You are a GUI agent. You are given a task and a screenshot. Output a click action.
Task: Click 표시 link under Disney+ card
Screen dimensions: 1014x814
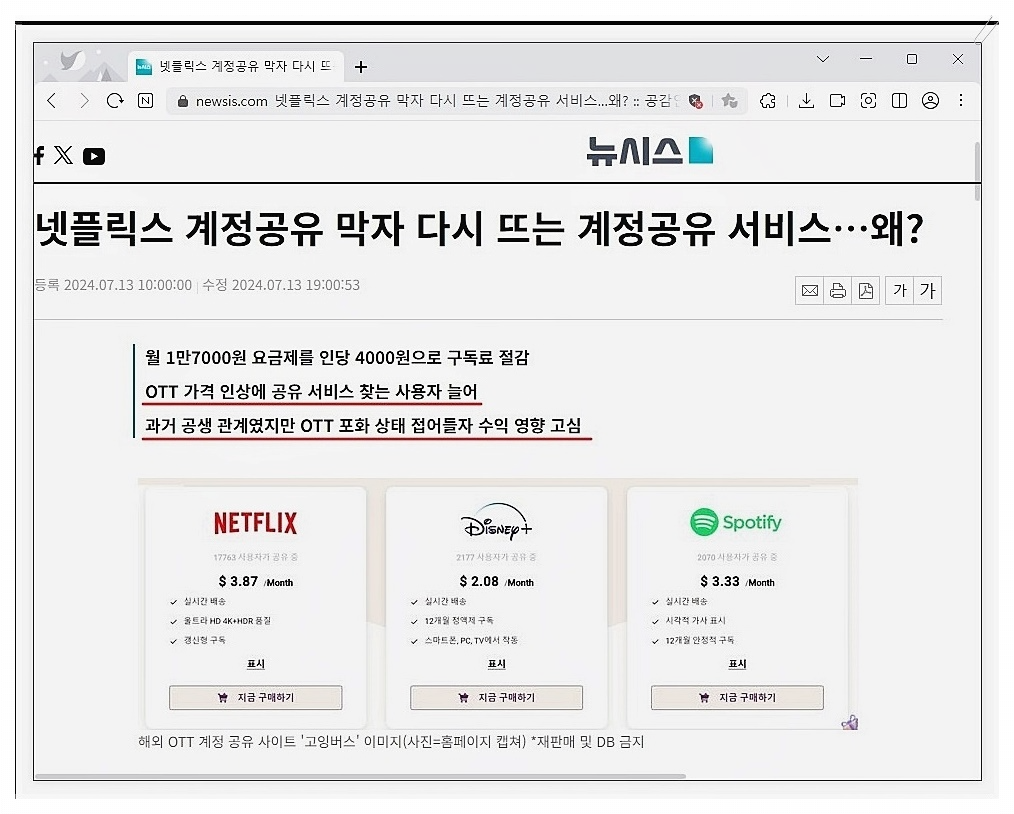click(x=497, y=664)
